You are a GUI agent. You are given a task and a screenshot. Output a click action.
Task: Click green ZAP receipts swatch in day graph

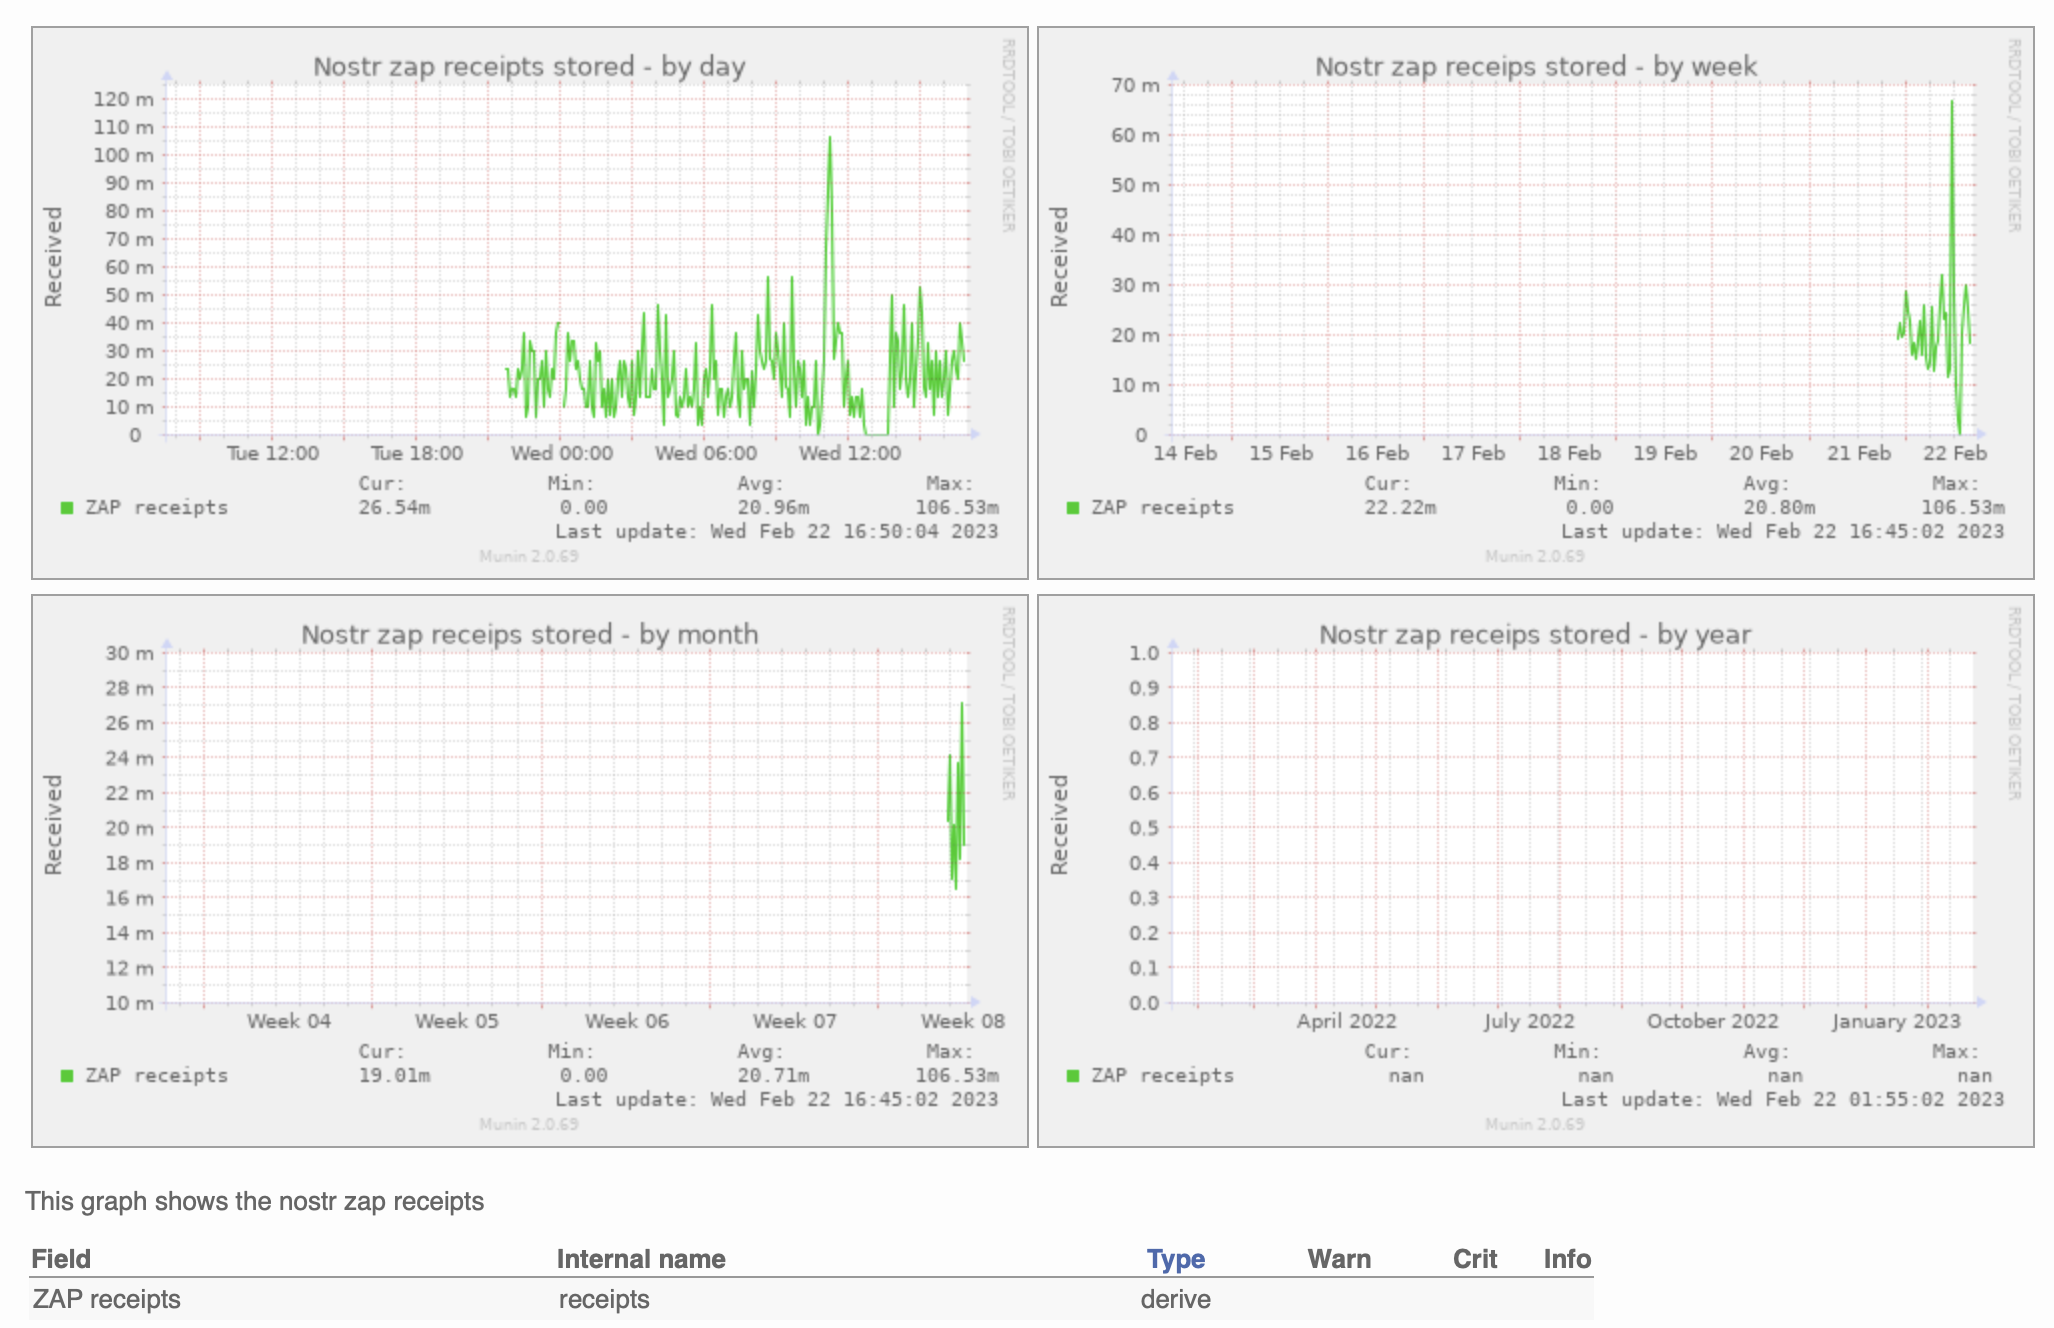pos(67,508)
